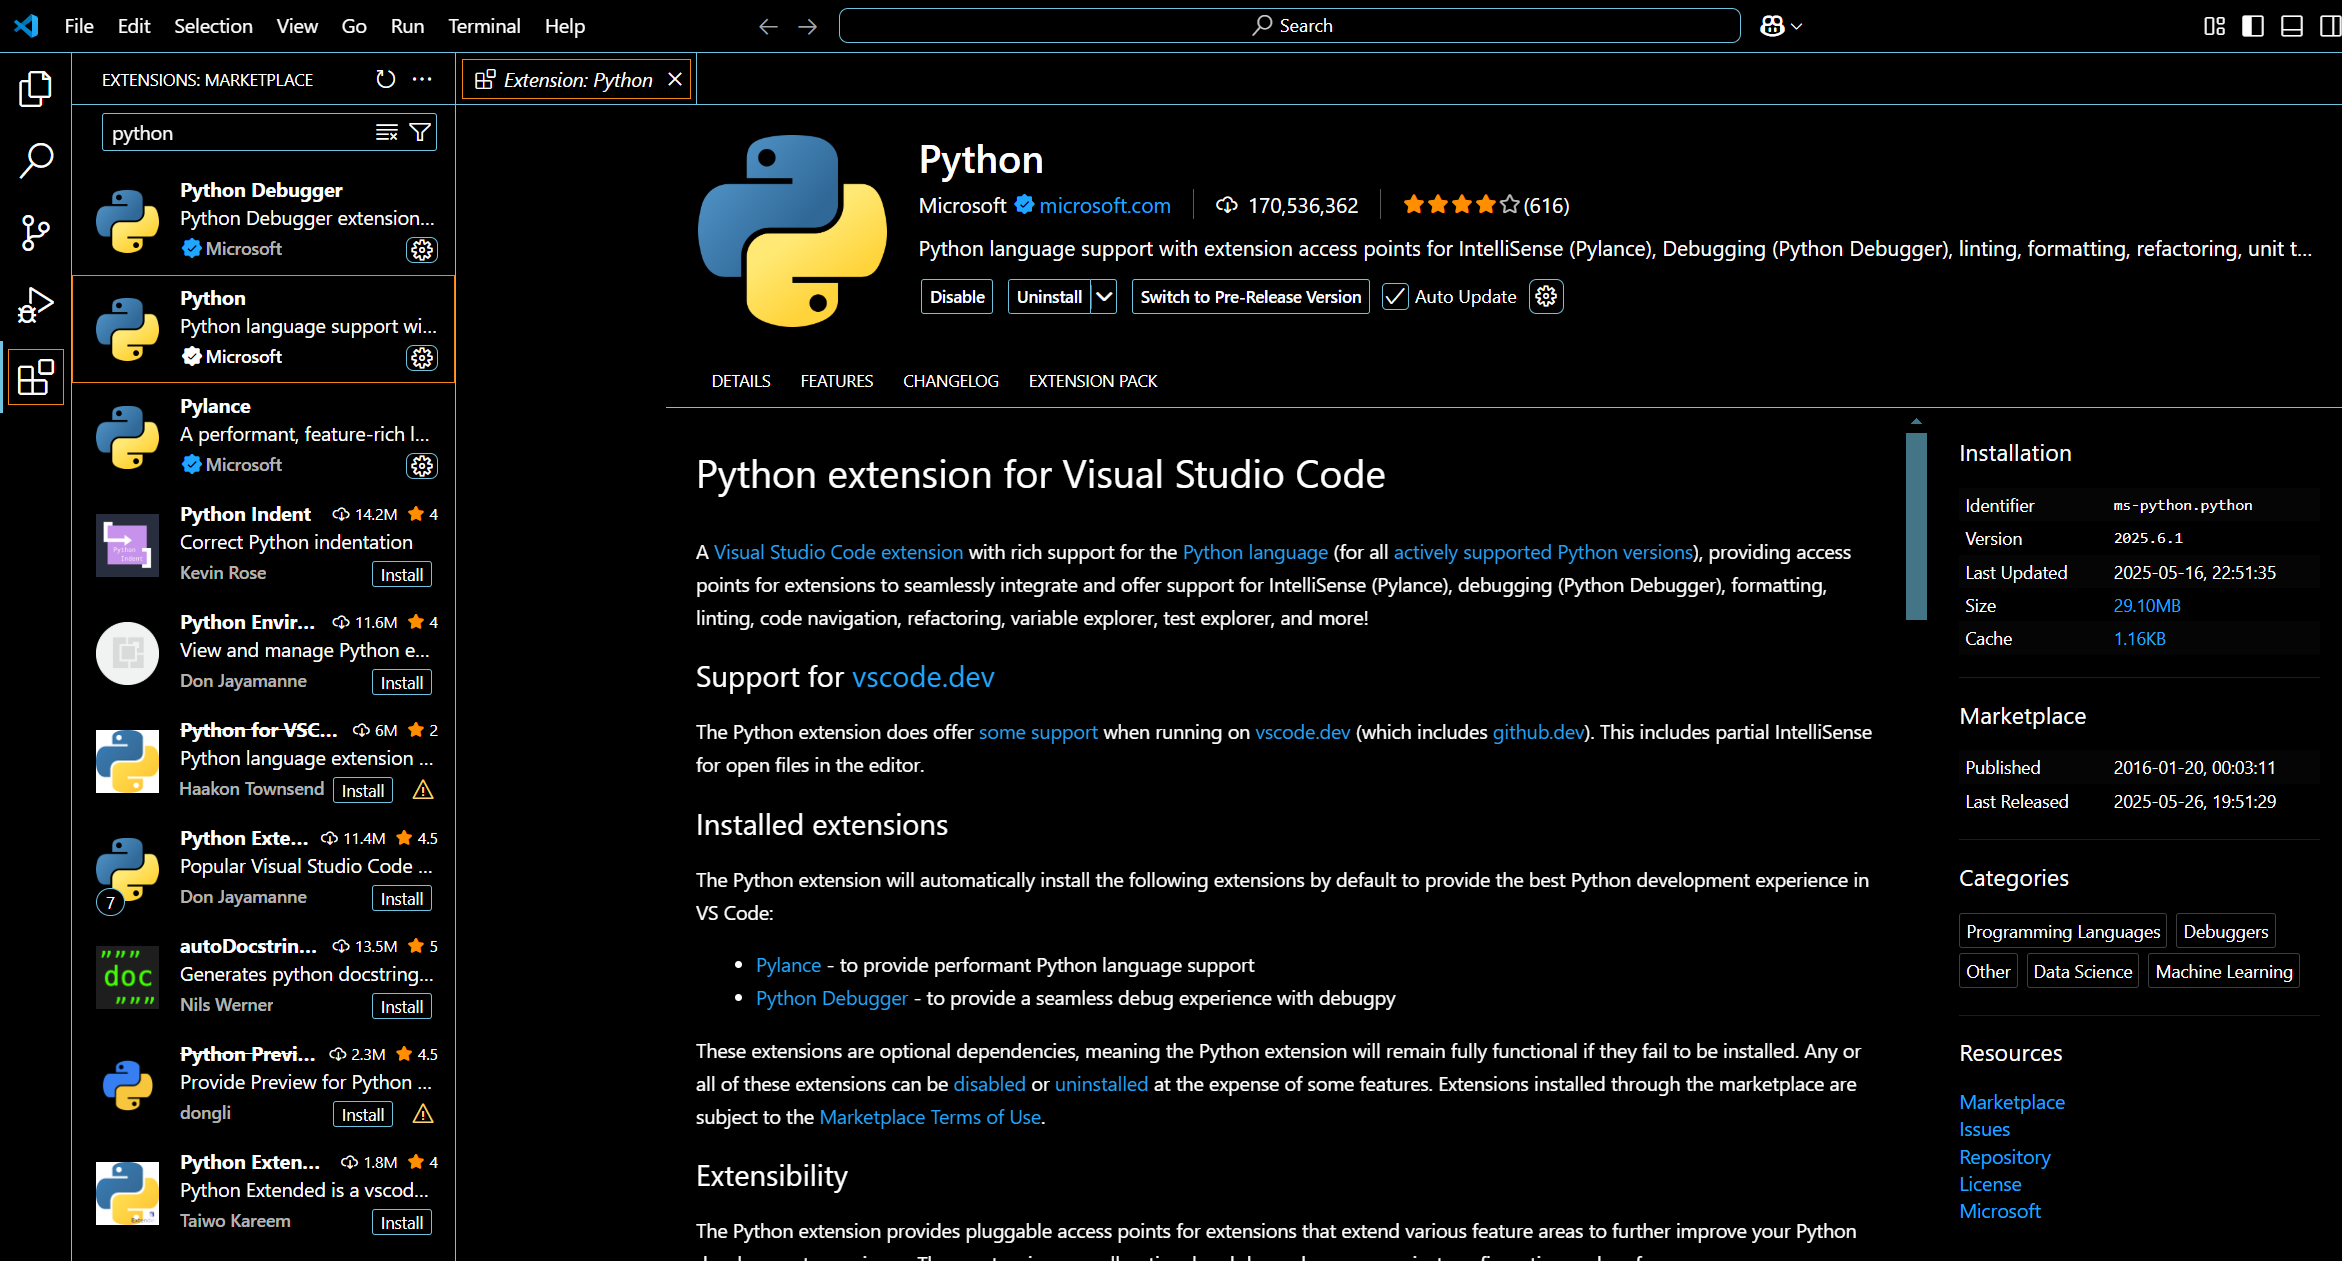Install the Python Indent extension
Viewport: 2342px width, 1261px height.
401,575
